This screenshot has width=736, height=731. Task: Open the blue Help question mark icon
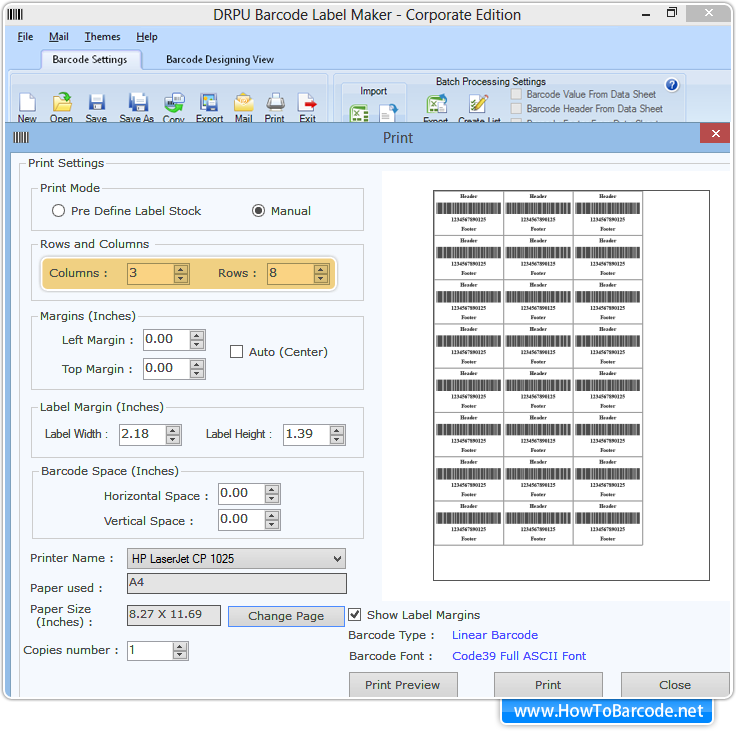(672, 85)
